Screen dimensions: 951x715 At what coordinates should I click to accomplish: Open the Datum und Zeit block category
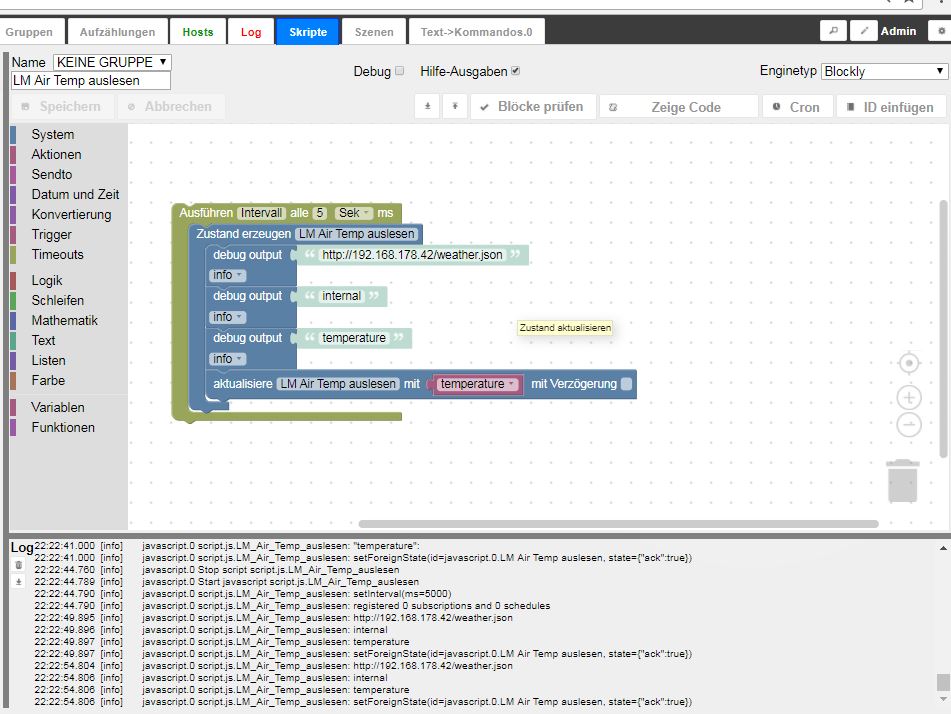[x=75, y=195]
